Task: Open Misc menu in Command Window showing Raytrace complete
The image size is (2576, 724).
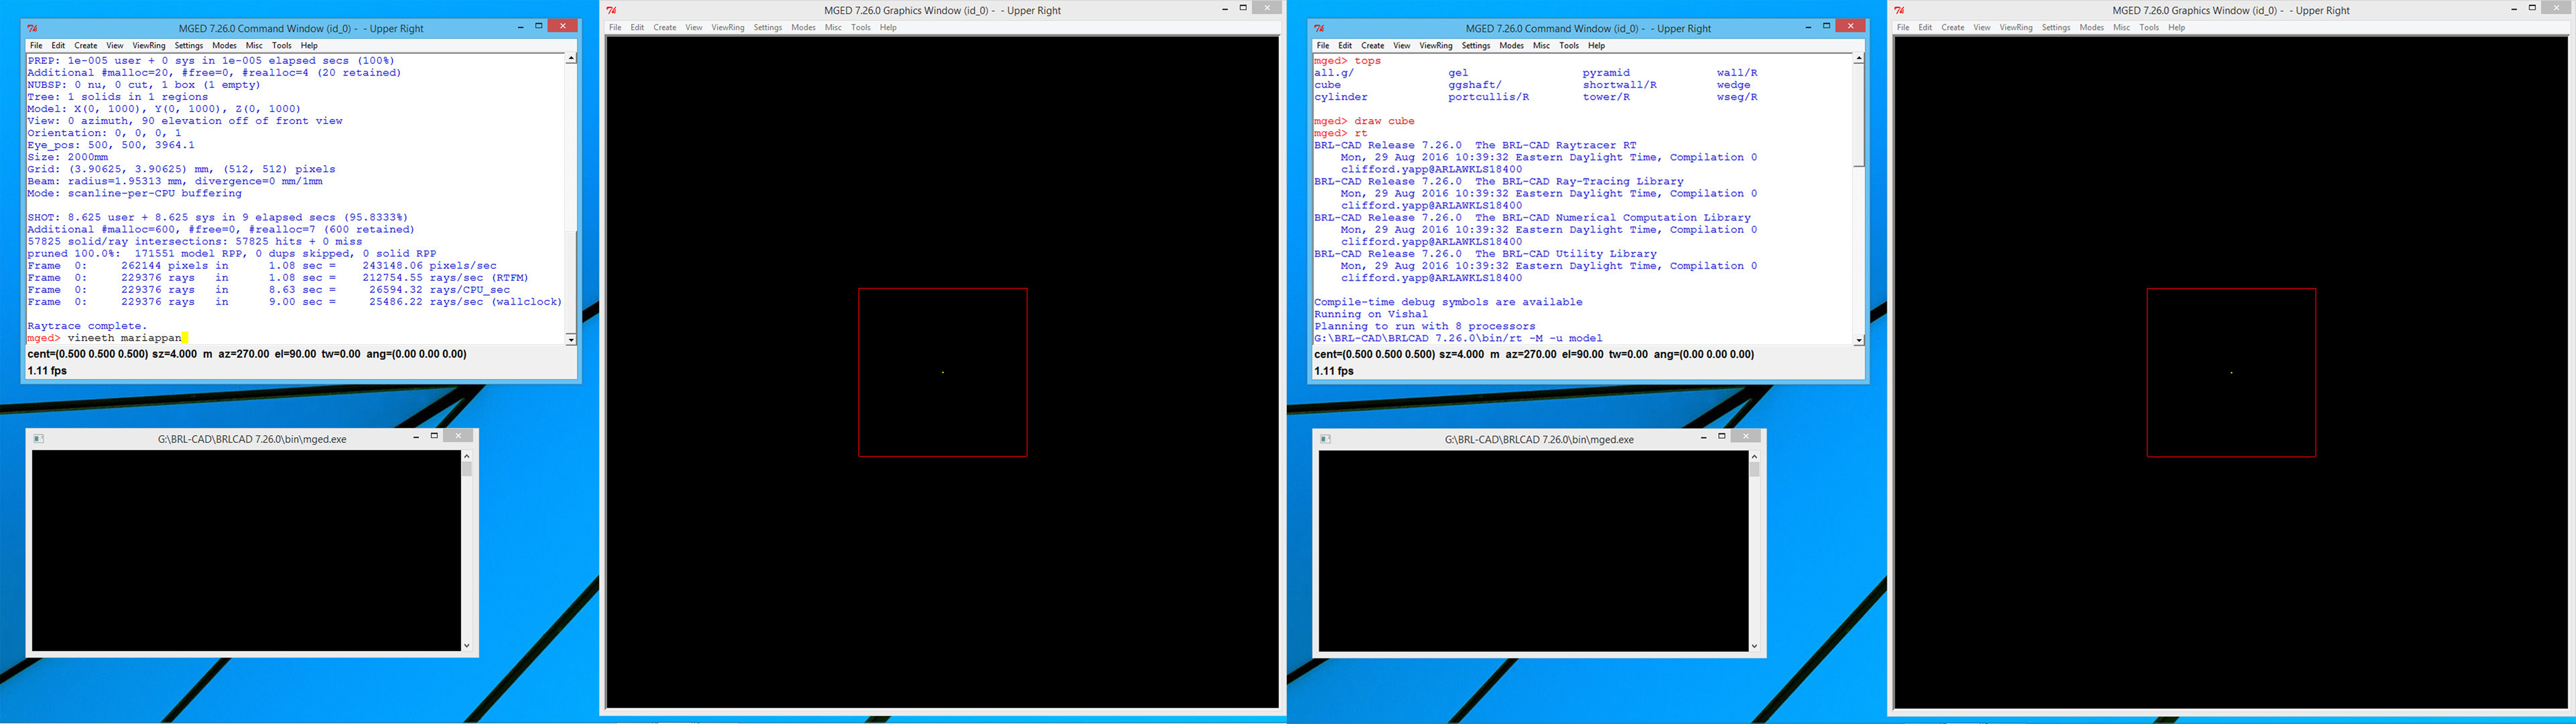Action: tap(254, 45)
